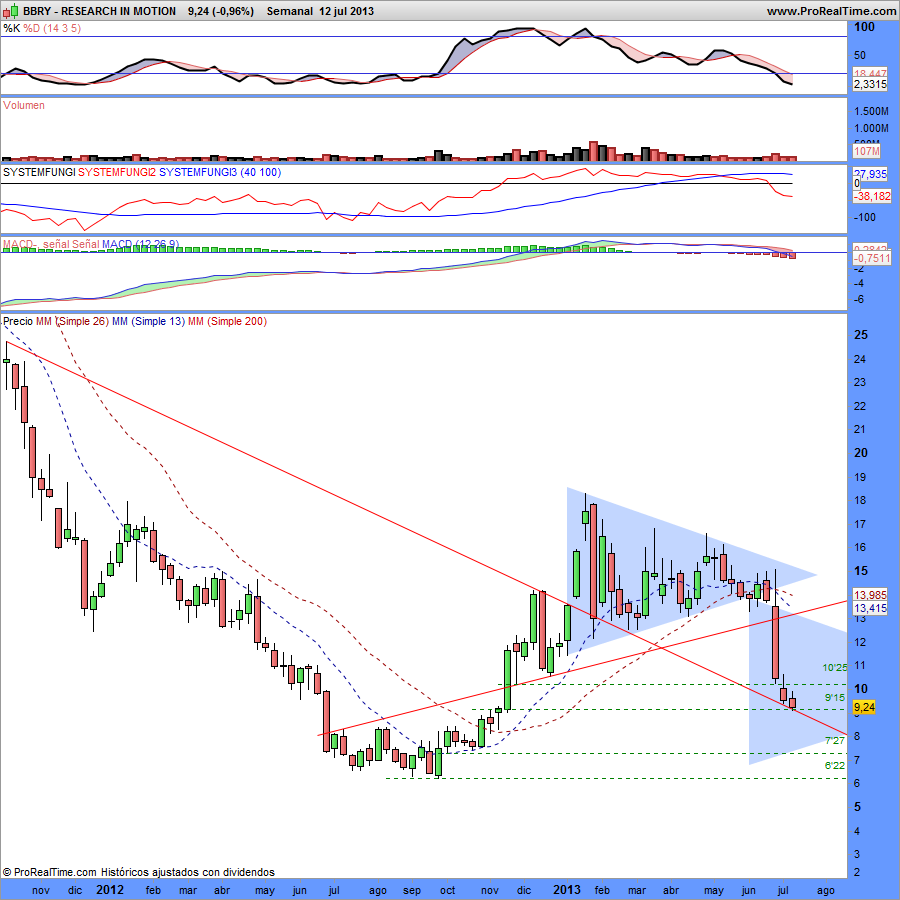
Task: Click the stochastic value 18,447
Action: [x=870, y=73]
